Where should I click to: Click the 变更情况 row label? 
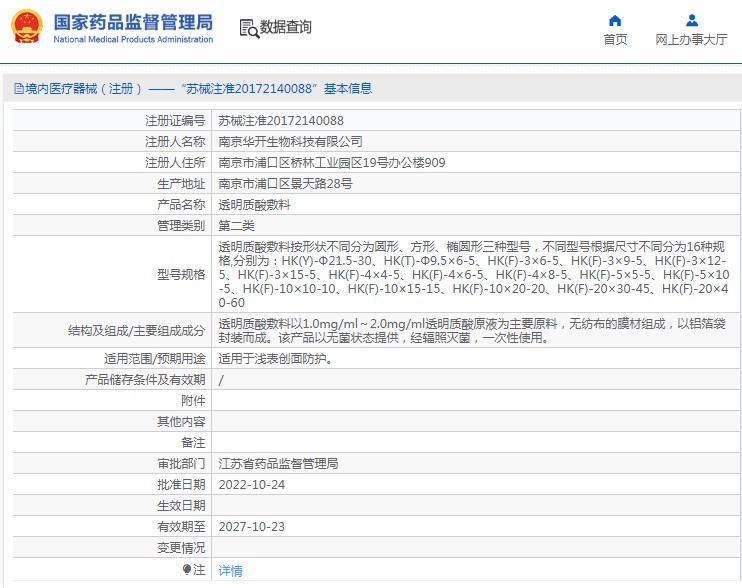181,548
